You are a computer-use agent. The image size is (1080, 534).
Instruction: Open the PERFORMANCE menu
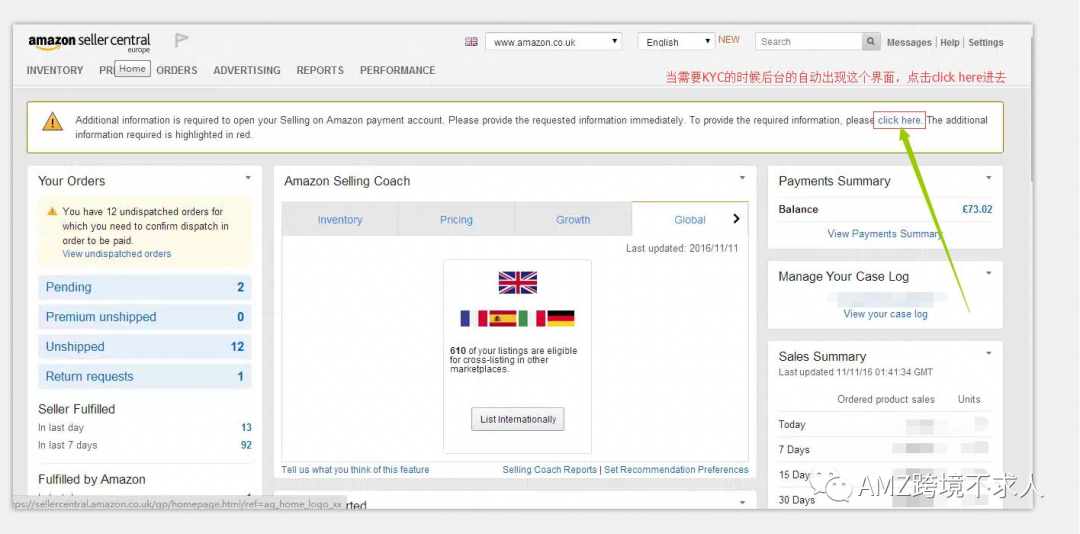397,70
